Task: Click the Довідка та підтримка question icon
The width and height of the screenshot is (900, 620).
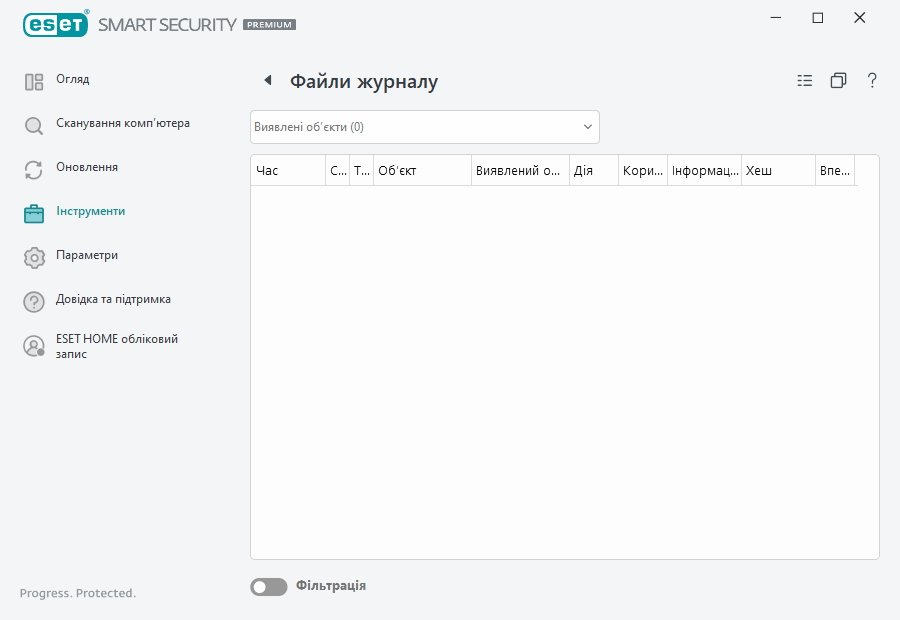Action: tap(34, 301)
